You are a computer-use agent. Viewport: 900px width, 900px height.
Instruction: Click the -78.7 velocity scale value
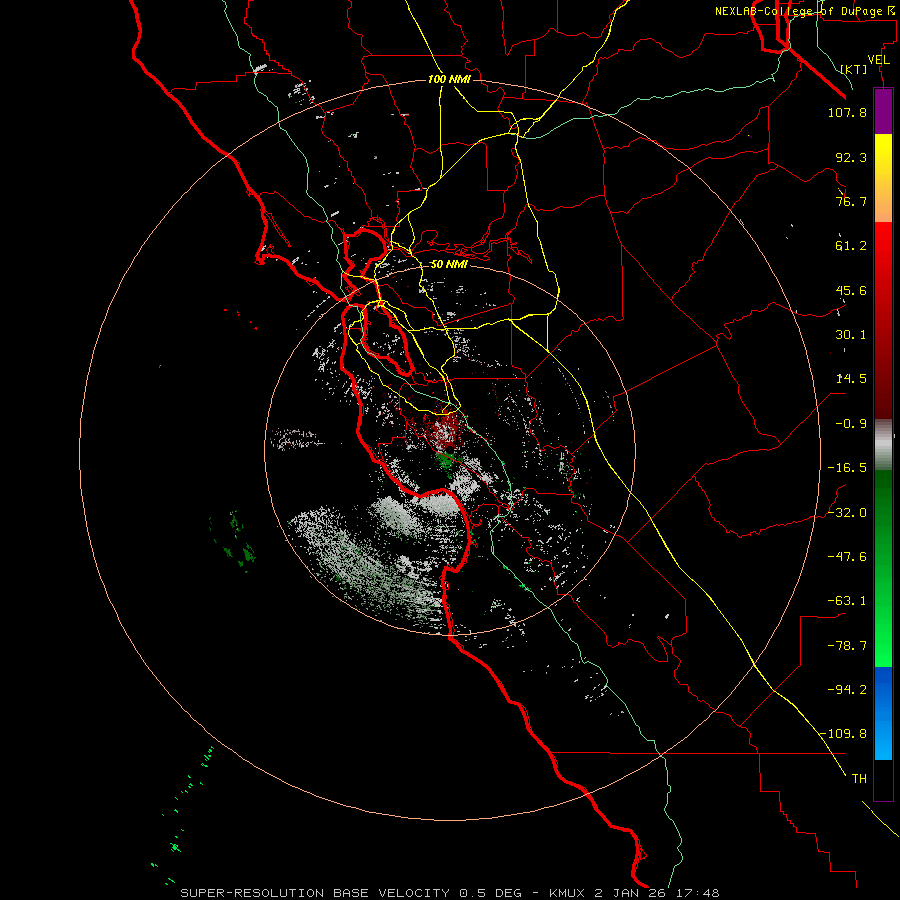[x=847, y=646]
